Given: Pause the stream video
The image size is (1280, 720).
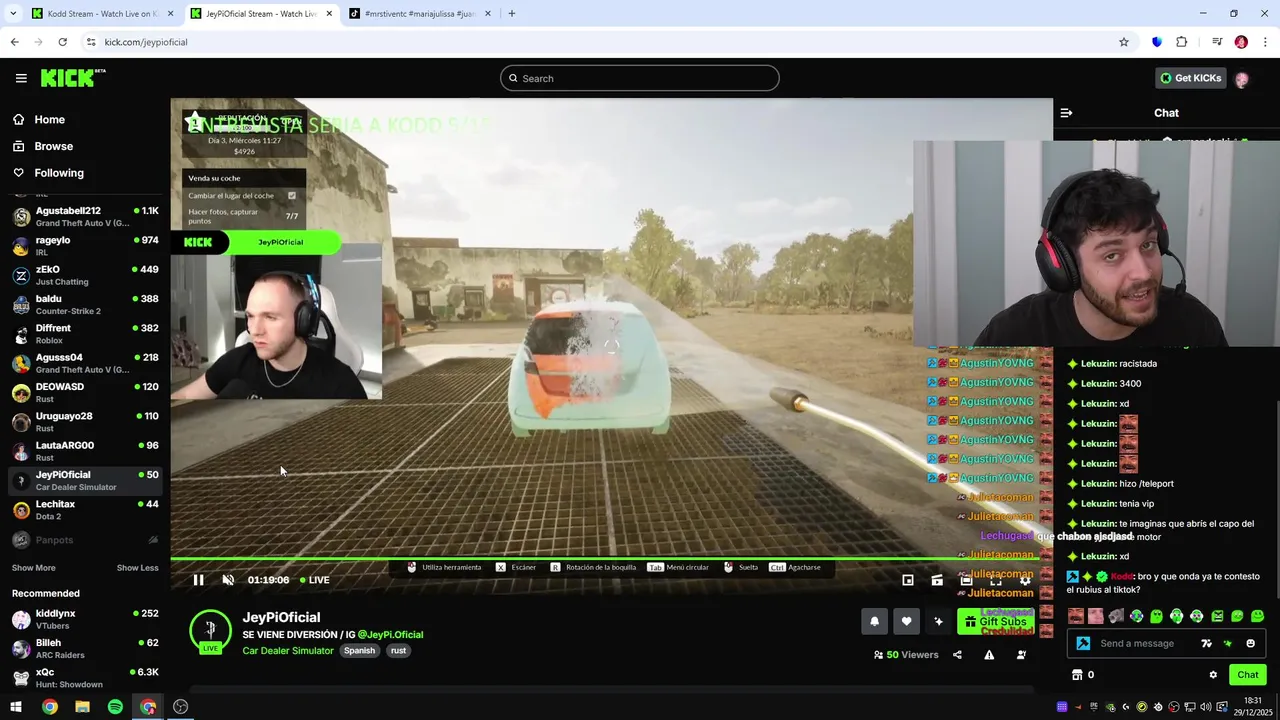Looking at the screenshot, I should pyautogui.click(x=198, y=580).
